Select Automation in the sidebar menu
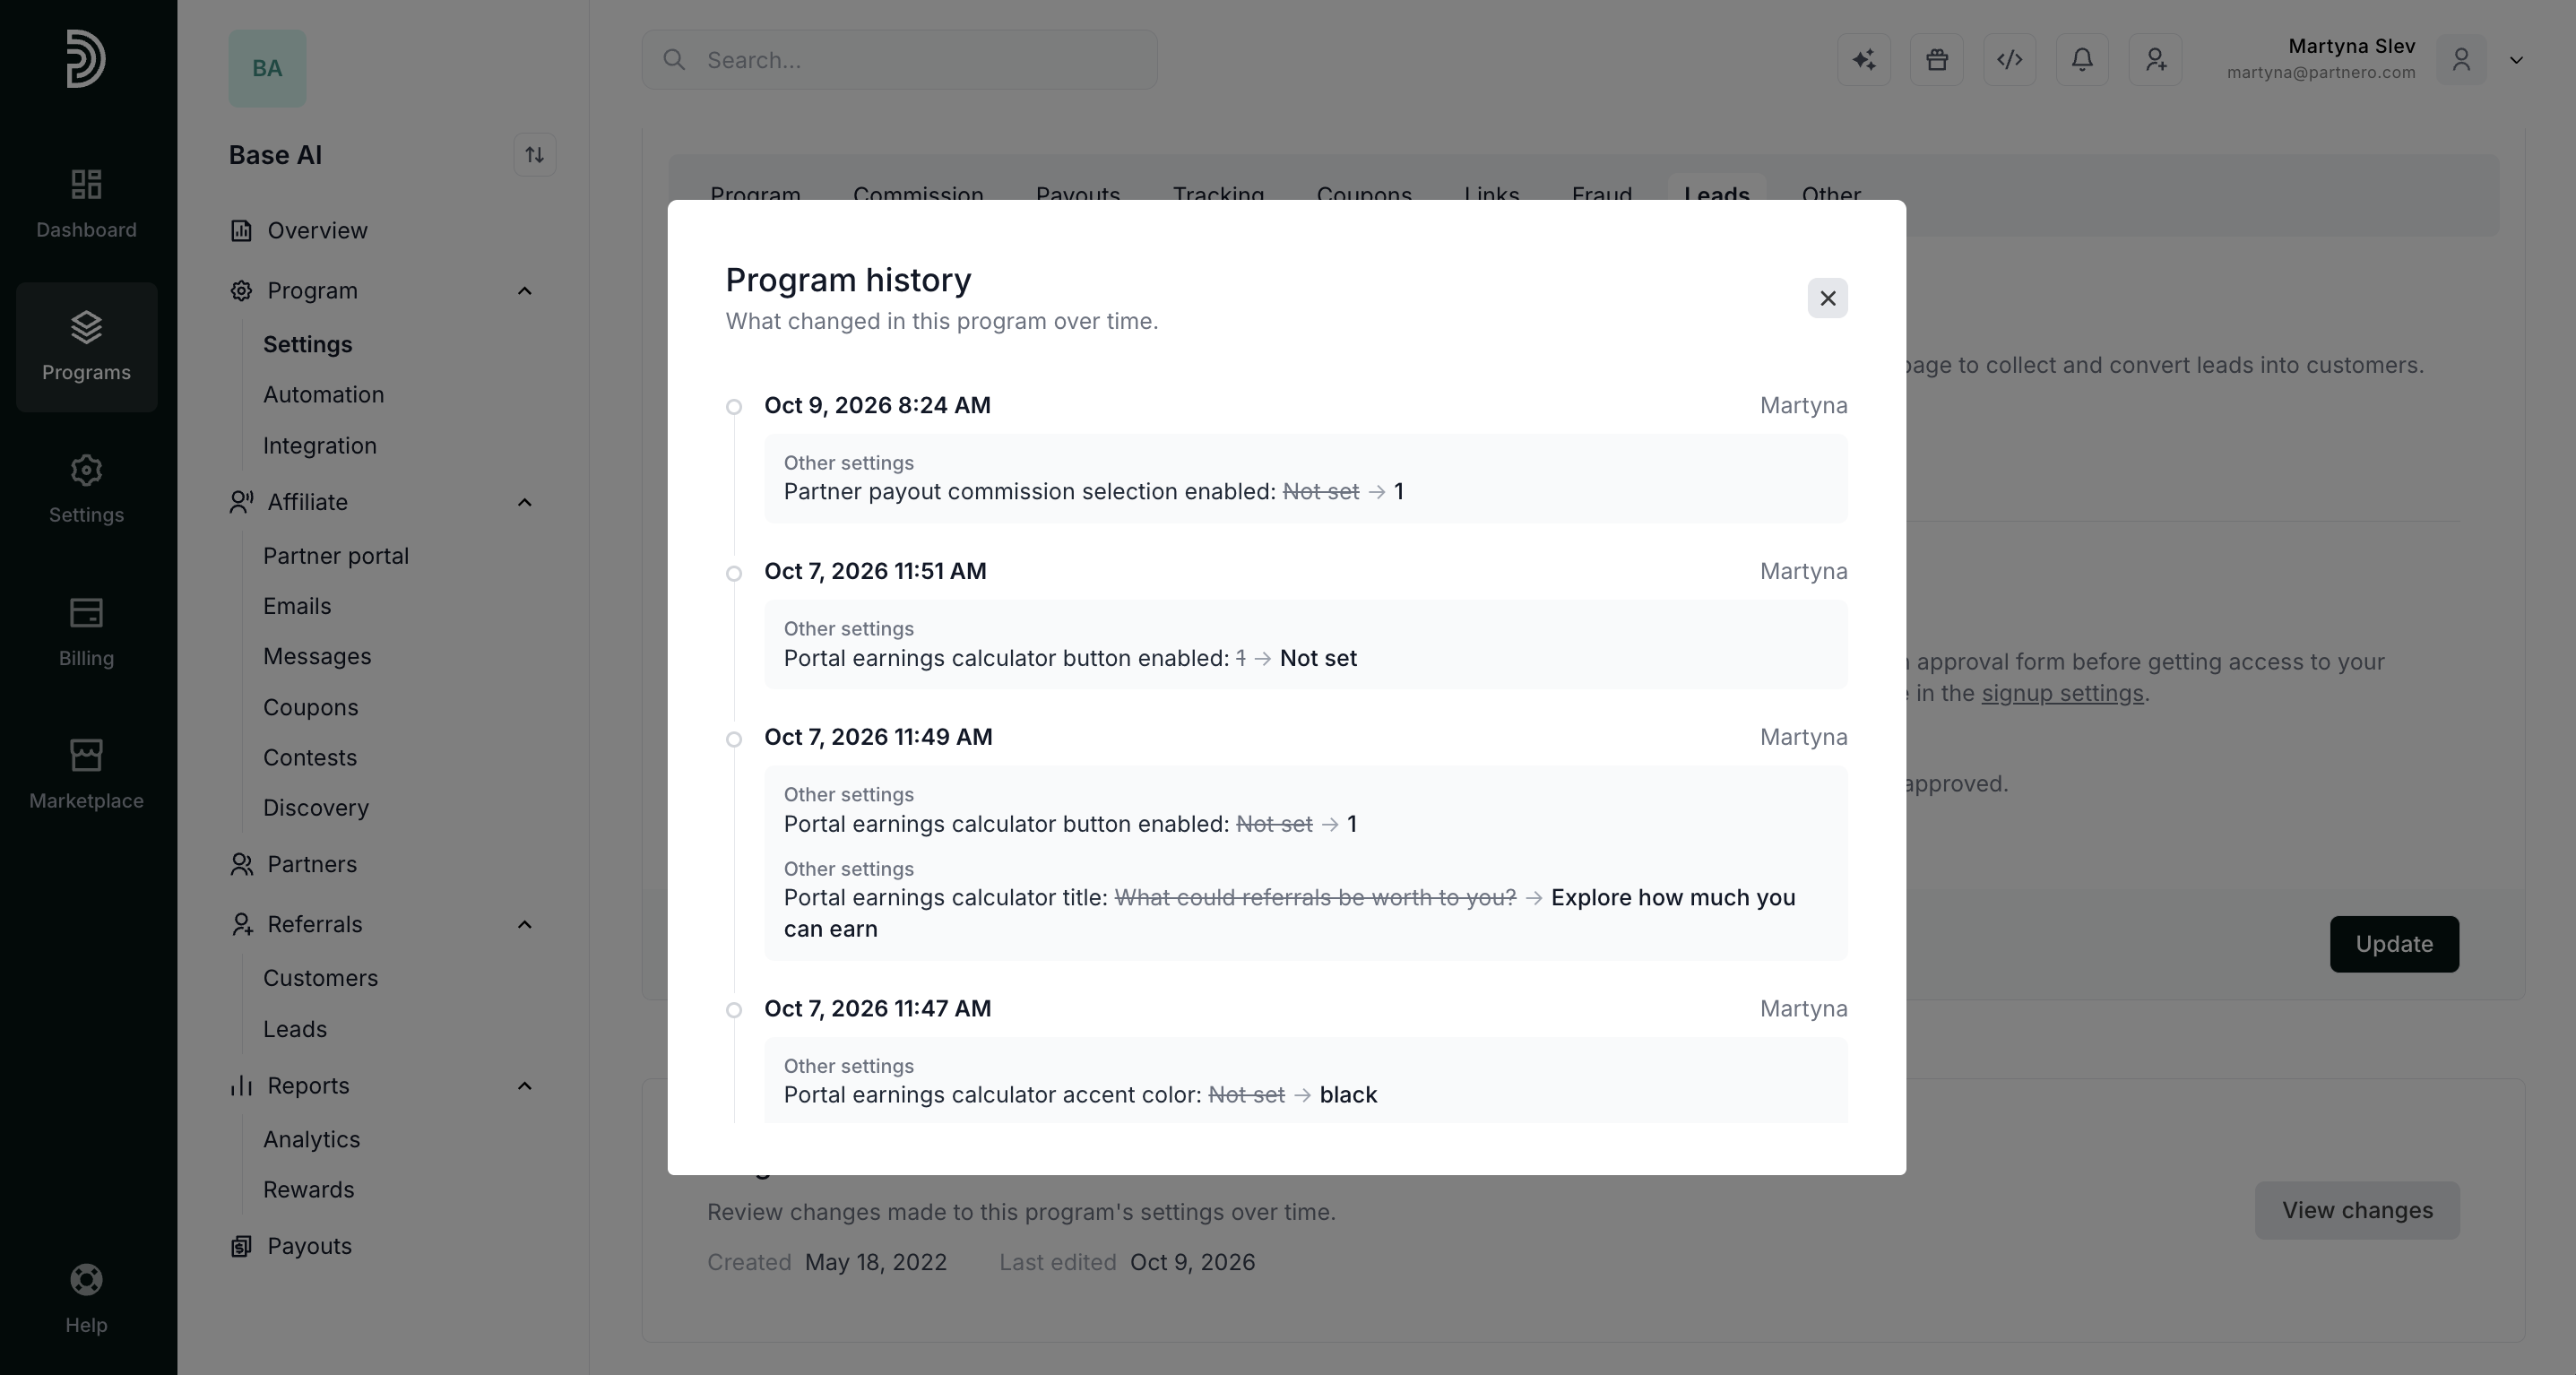Screen dimensions: 2576x1375 pyautogui.click(x=323, y=395)
